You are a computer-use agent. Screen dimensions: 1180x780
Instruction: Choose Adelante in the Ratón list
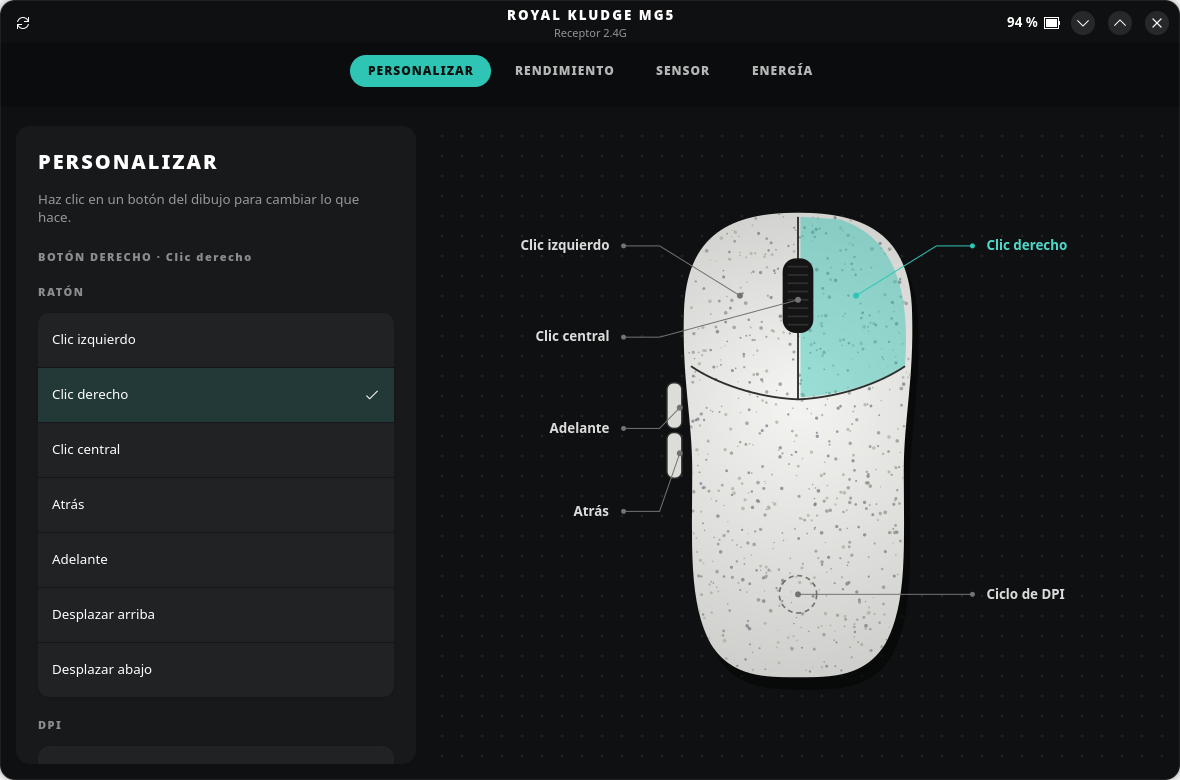[216, 559]
